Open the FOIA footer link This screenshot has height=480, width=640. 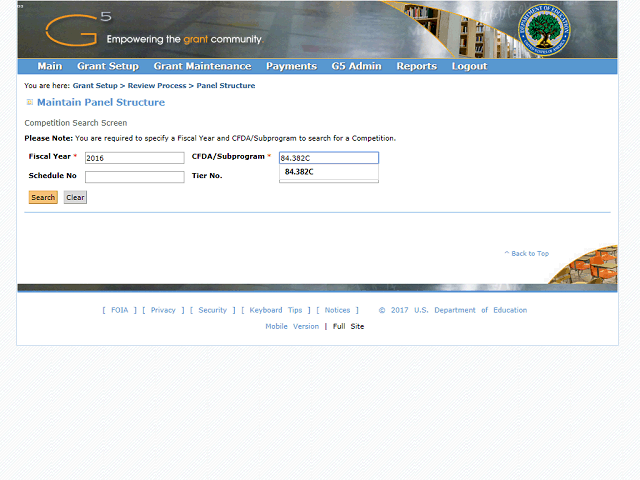coord(120,310)
